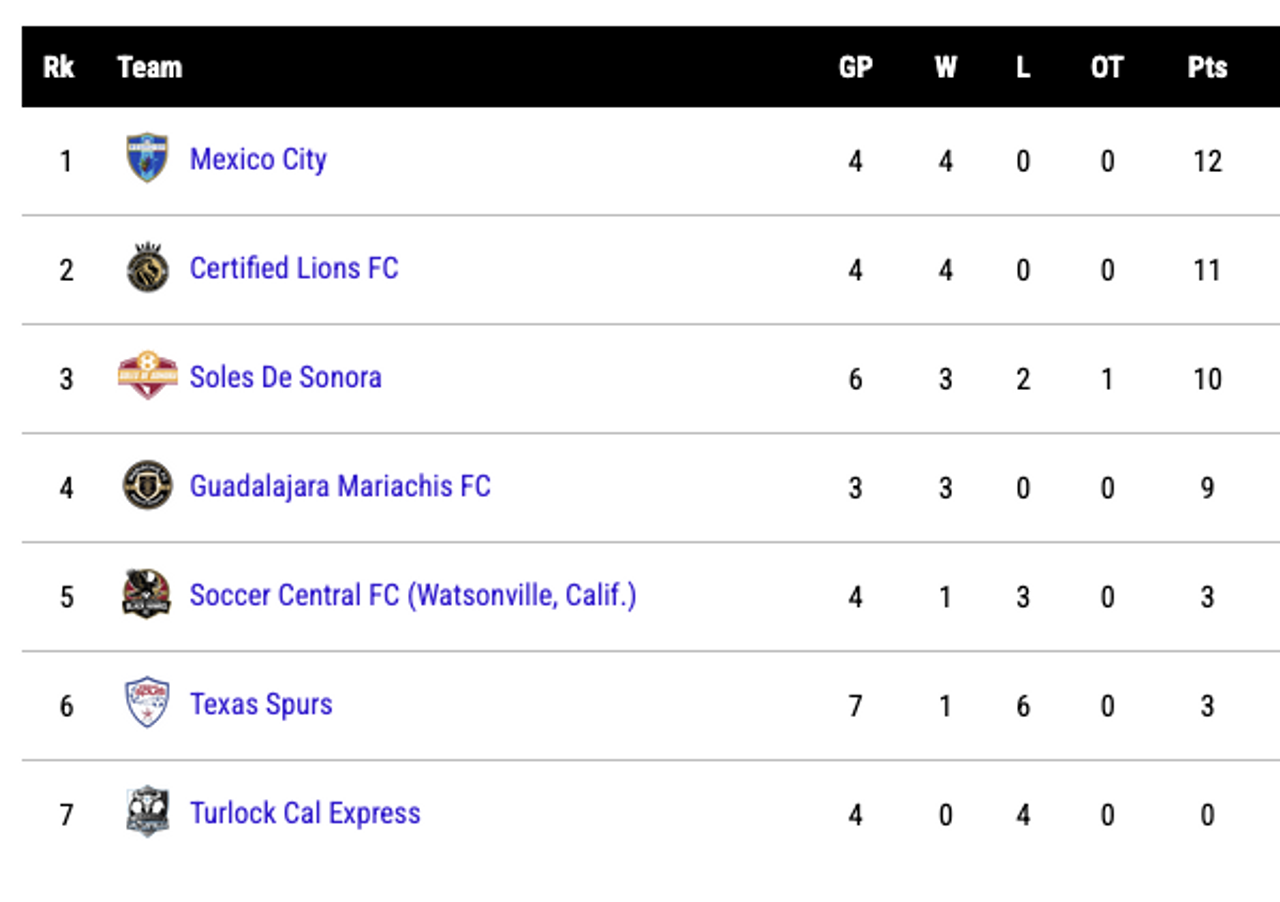Visit the Guadalajara Mariachis FC link
Image resolution: width=1280 pixels, height=902 pixels.
tap(340, 486)
